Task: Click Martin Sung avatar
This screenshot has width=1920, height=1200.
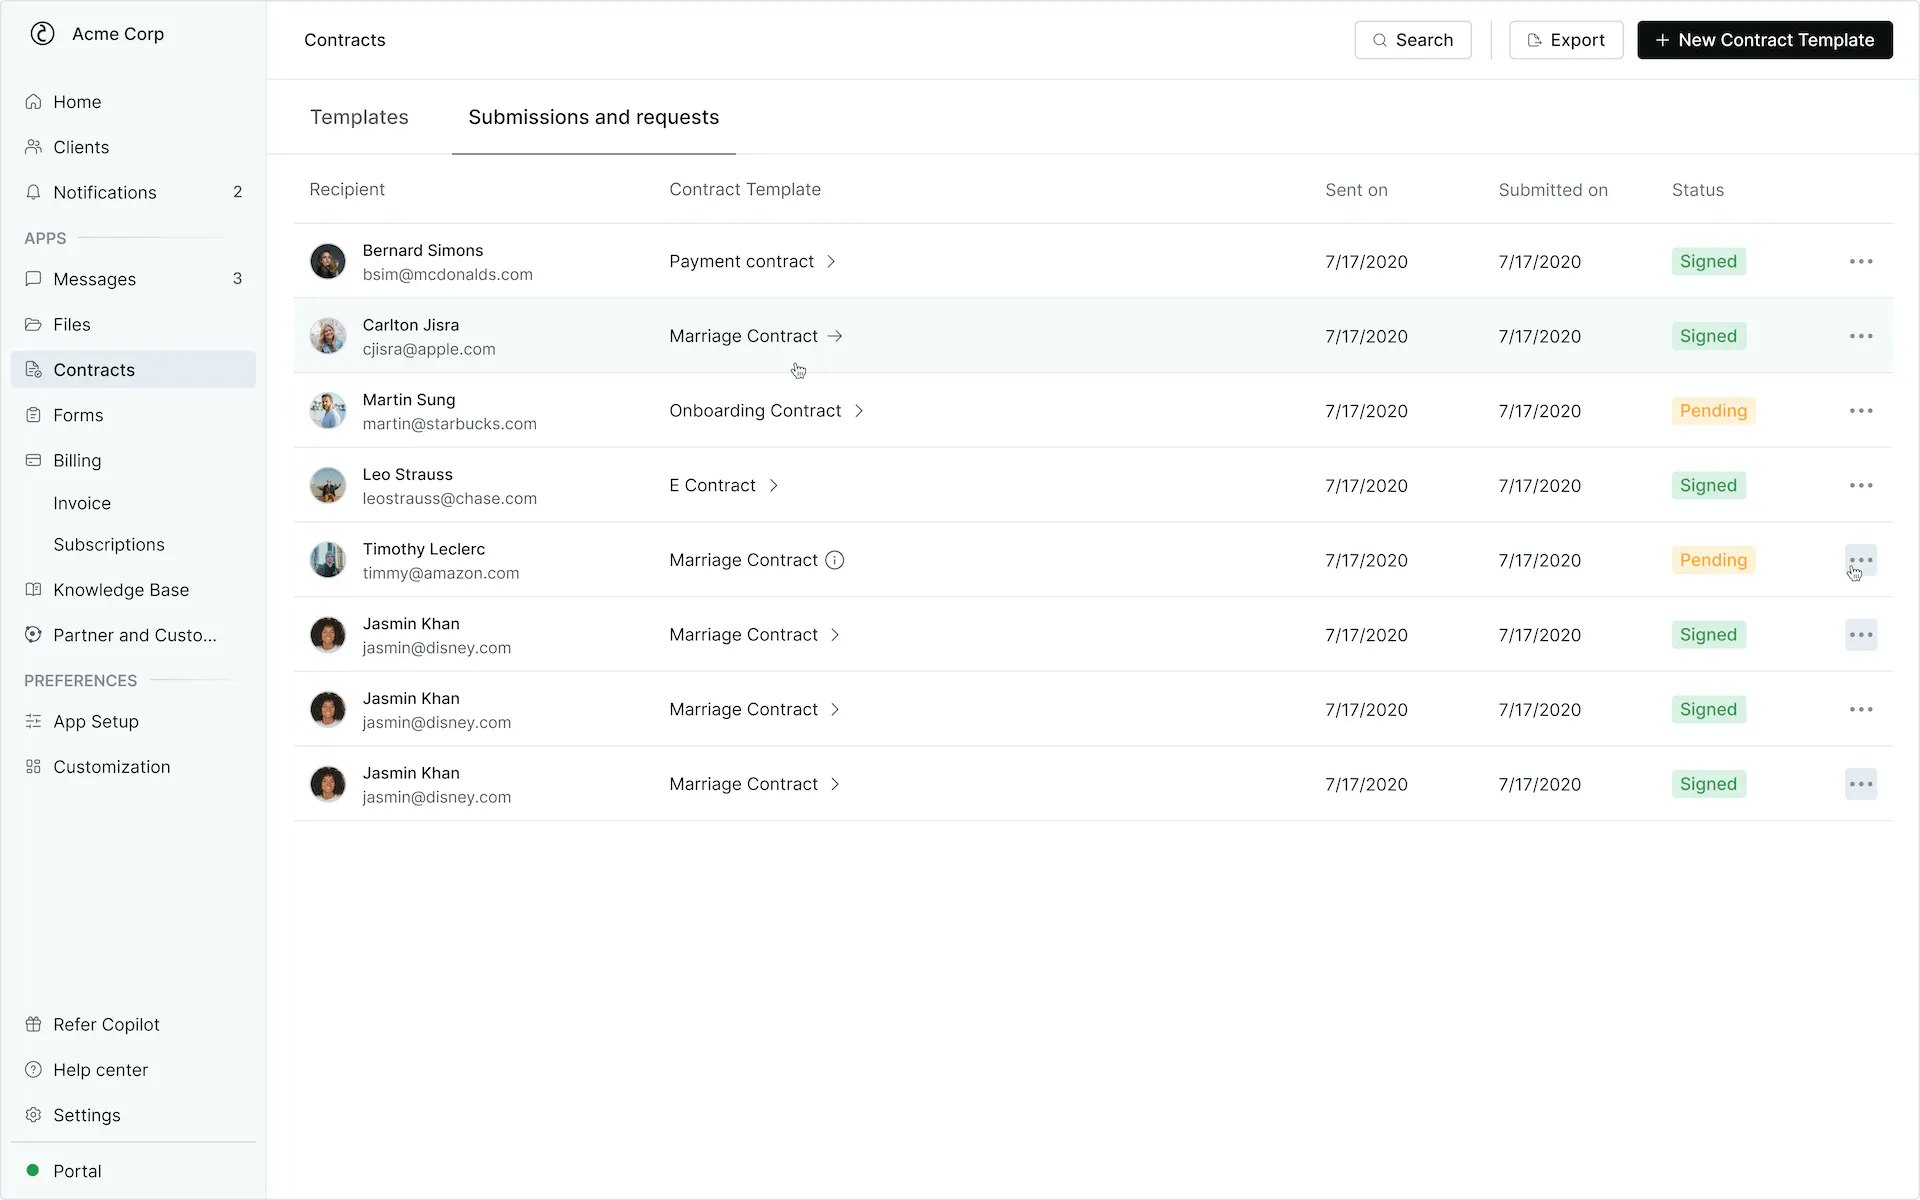Action: (327, 411)
